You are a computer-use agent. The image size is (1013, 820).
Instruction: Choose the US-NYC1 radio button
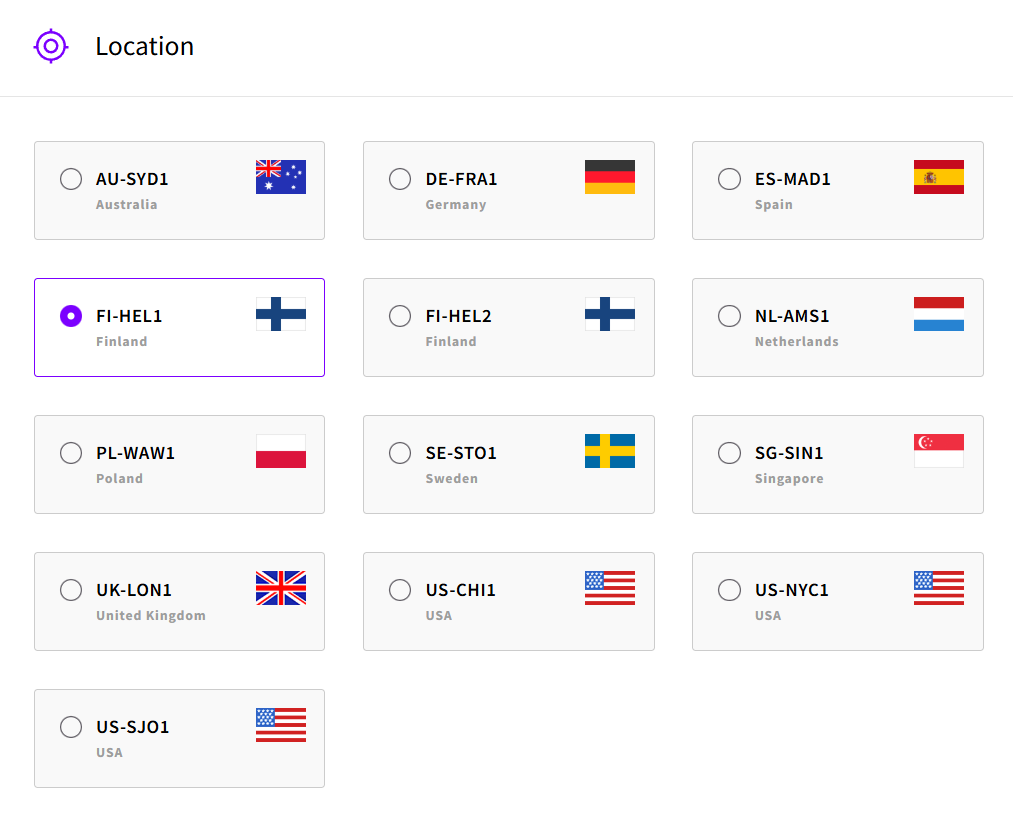coord(730,590)
